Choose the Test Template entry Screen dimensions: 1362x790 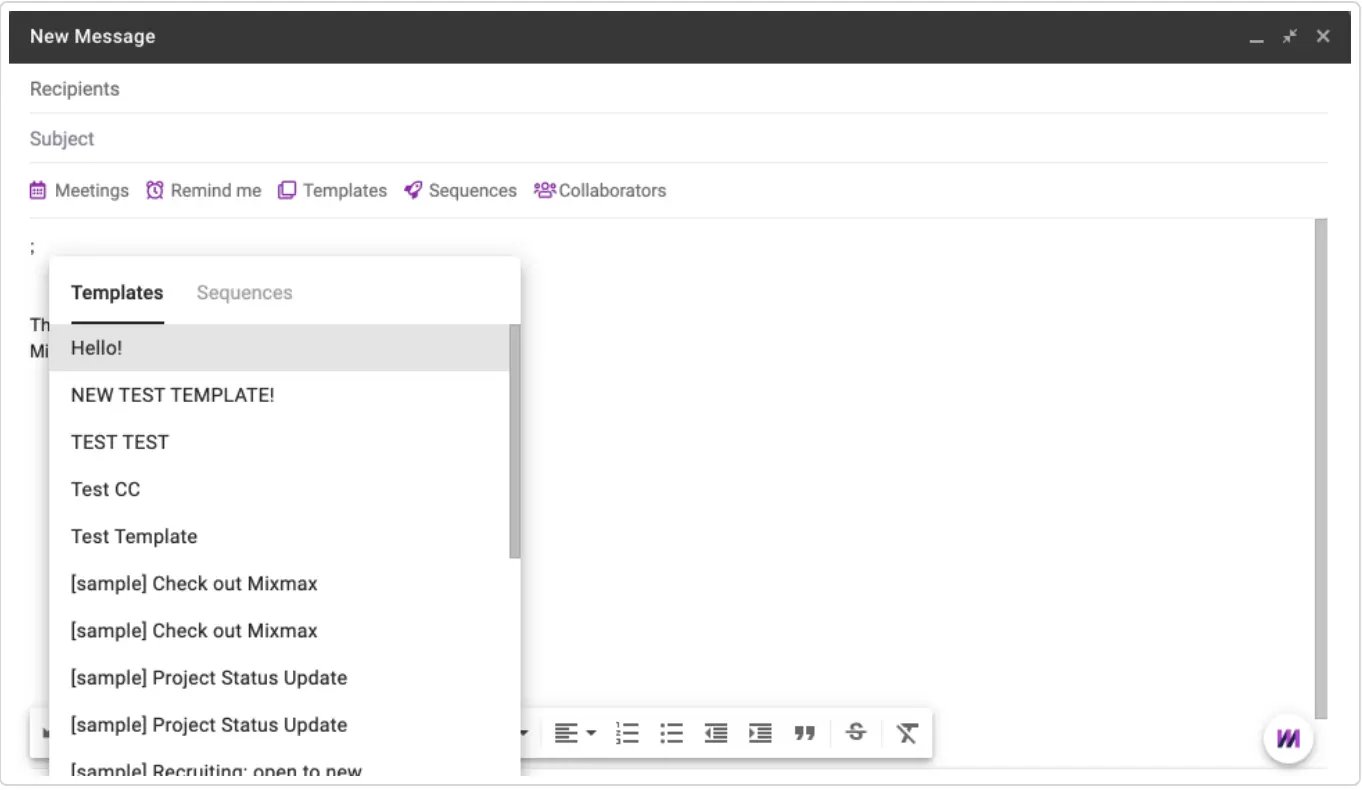279,536
